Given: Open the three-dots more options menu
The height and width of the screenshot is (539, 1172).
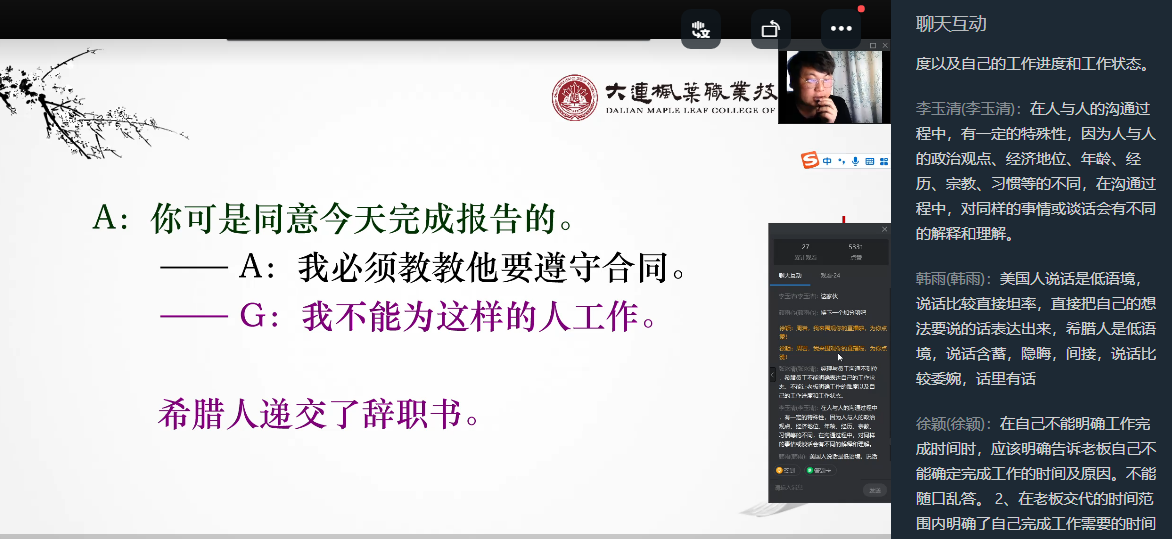Looking at the screenshot, I should 840,28.
